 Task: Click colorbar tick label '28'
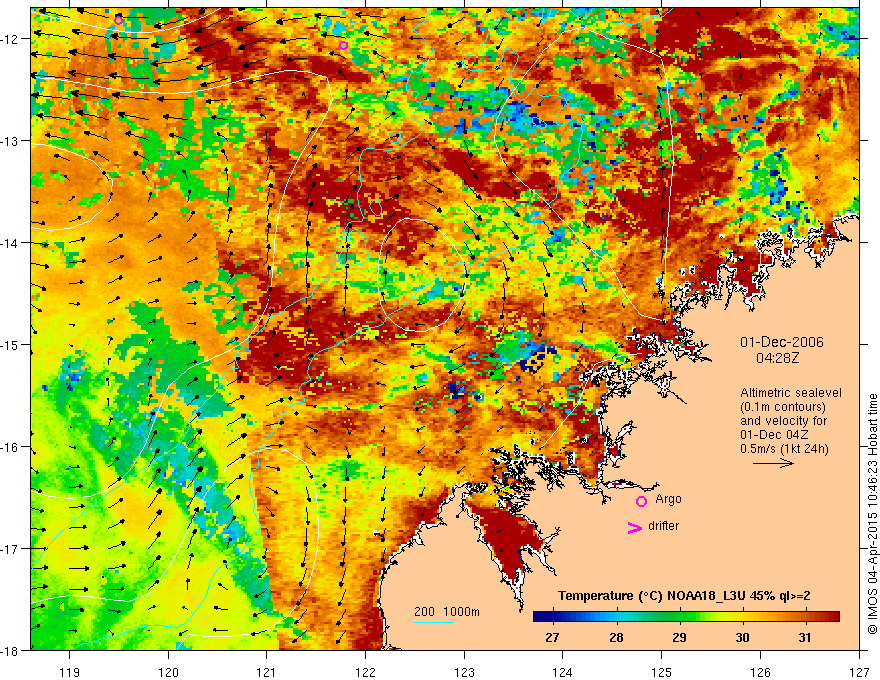click(x=616, y=637)
